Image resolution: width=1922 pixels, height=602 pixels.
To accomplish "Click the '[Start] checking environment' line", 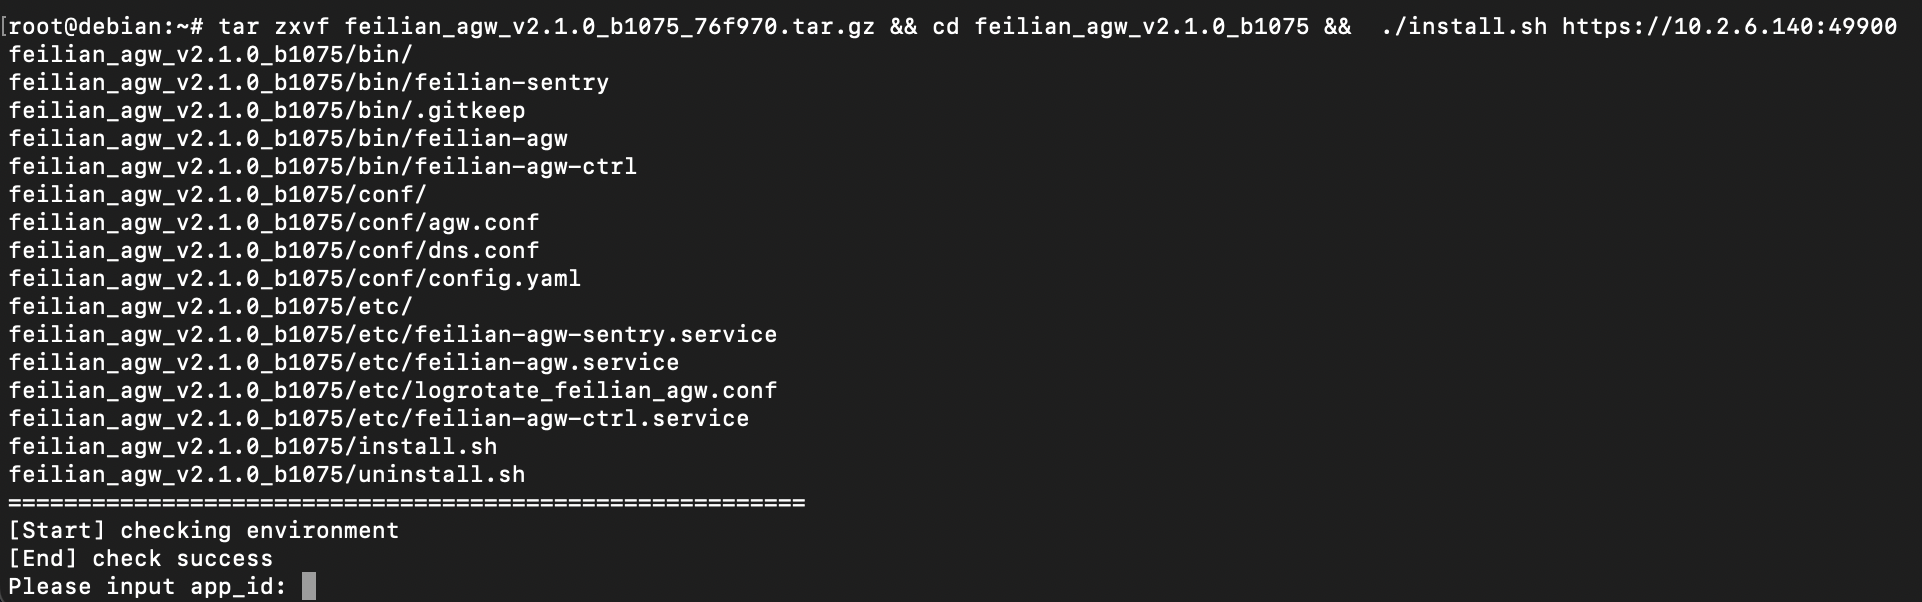I will pyautogui.click(x=204, y=531).
